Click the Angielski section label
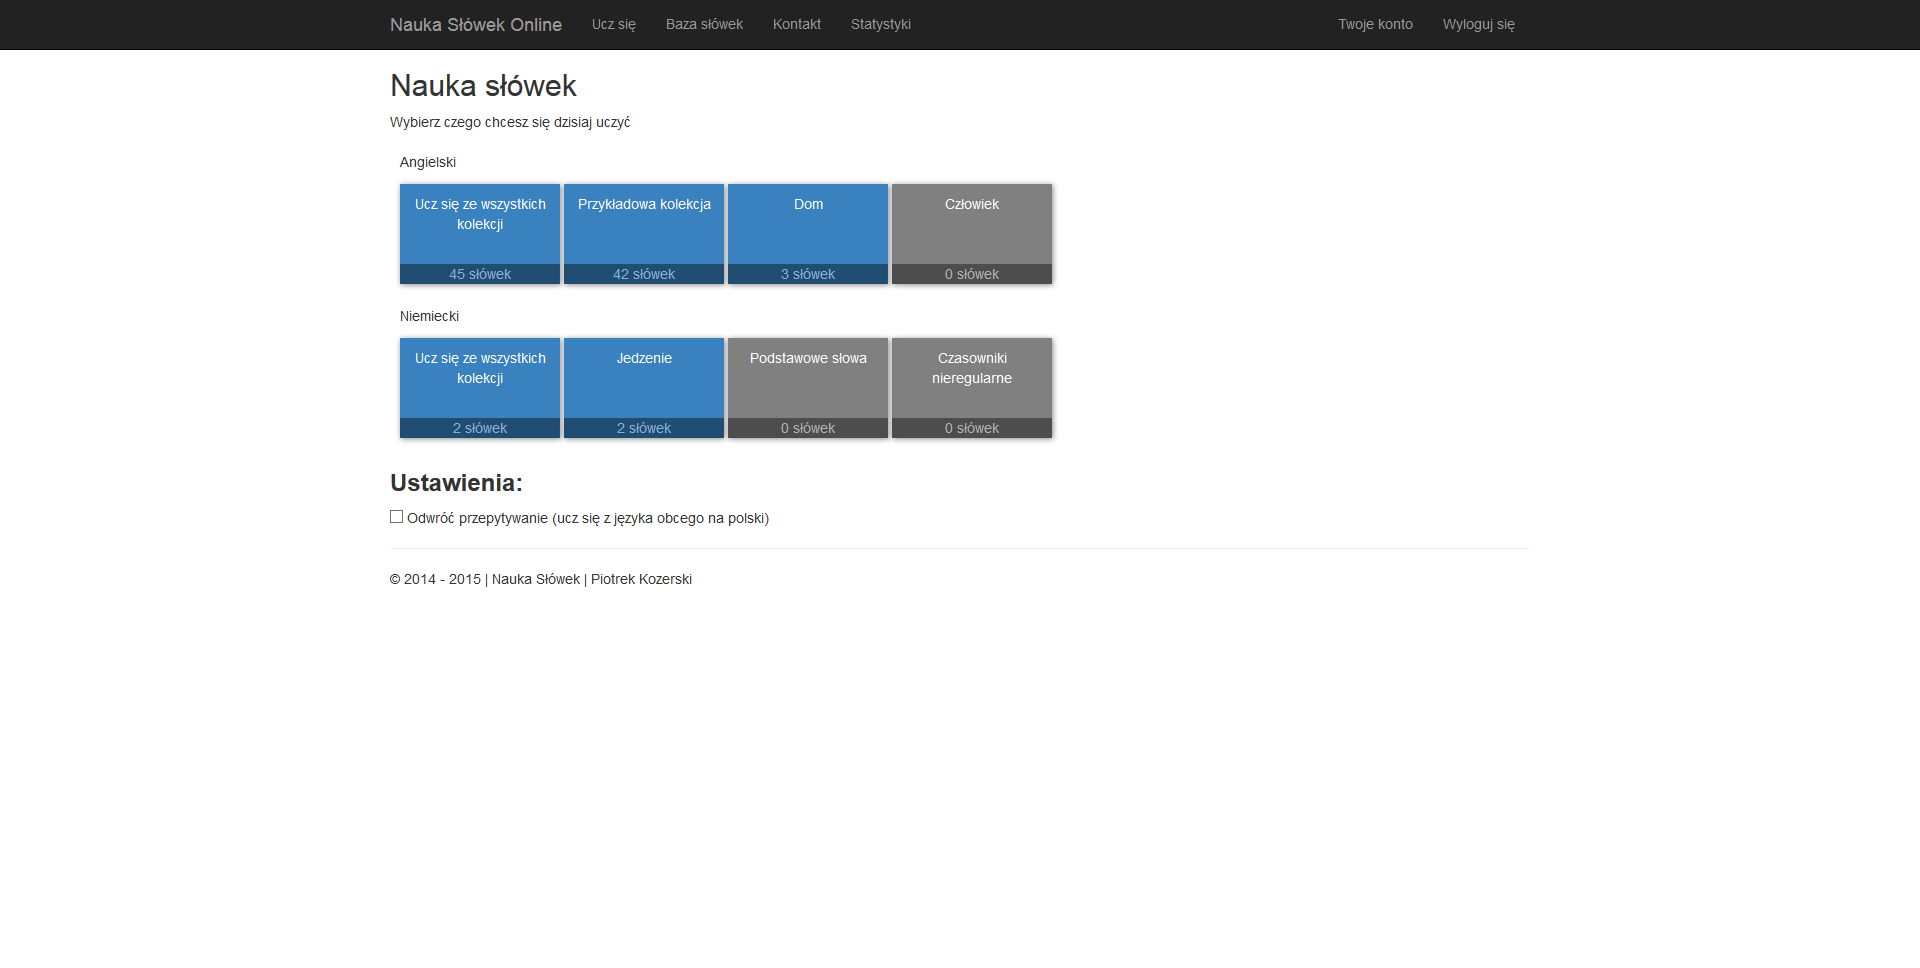The width and height of the screenshot is (1920, 968). [x=428, y=162]
